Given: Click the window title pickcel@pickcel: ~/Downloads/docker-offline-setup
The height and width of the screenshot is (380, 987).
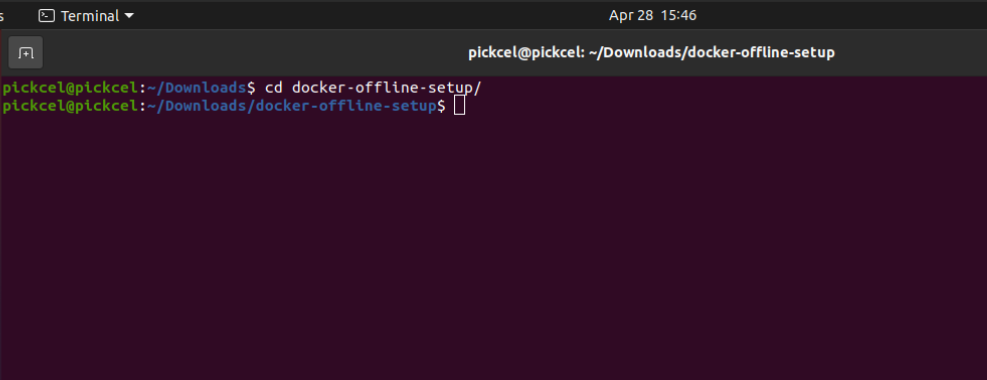Looking at the screenshot, I should [651, 53].
